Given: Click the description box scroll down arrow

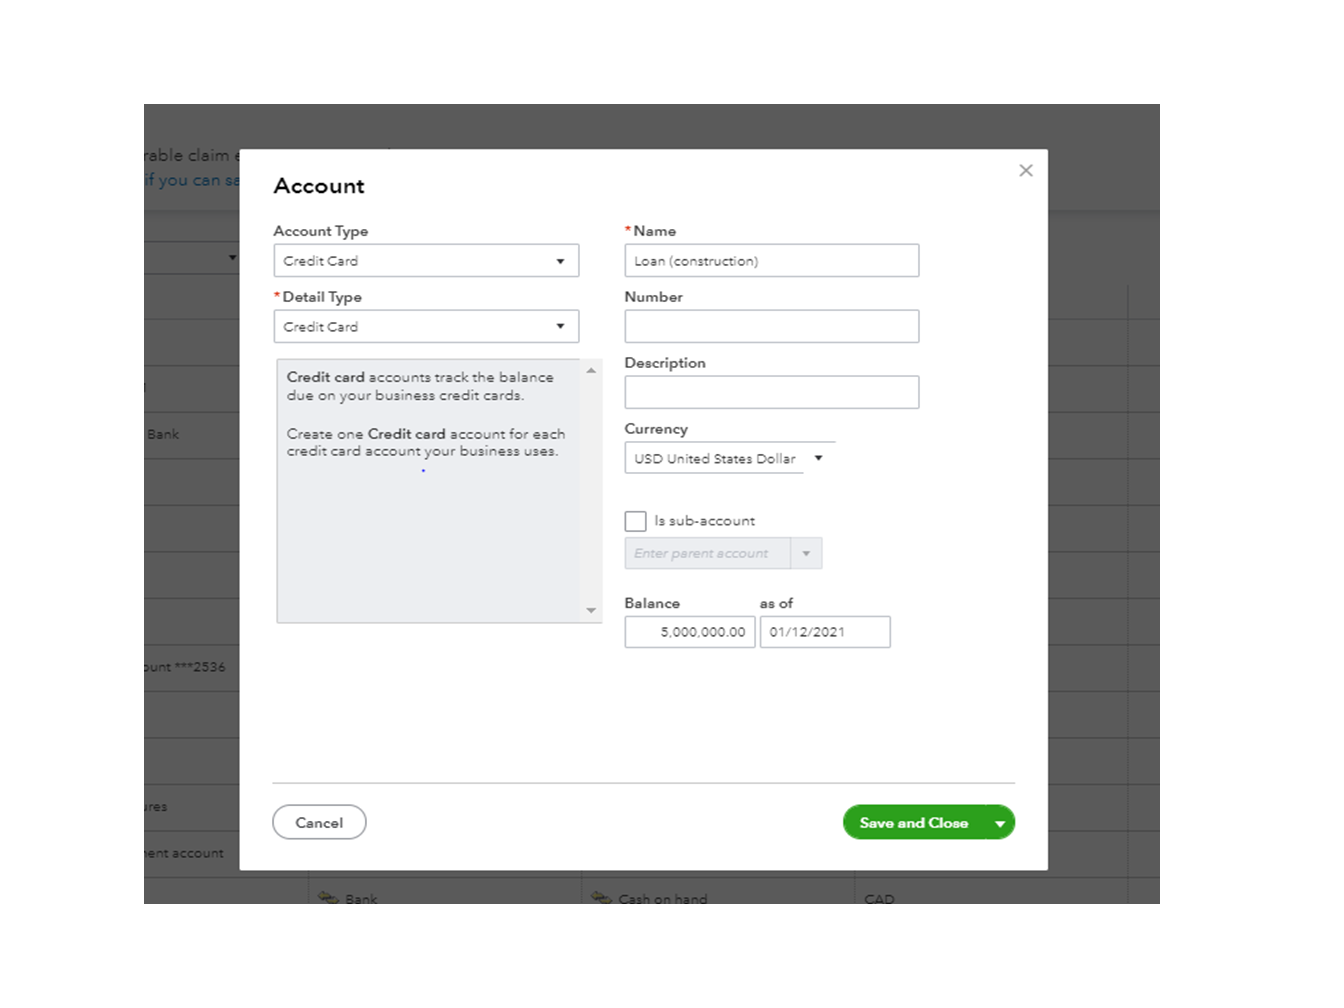Looking at the screenshot, I should click(x=591, y=610).
